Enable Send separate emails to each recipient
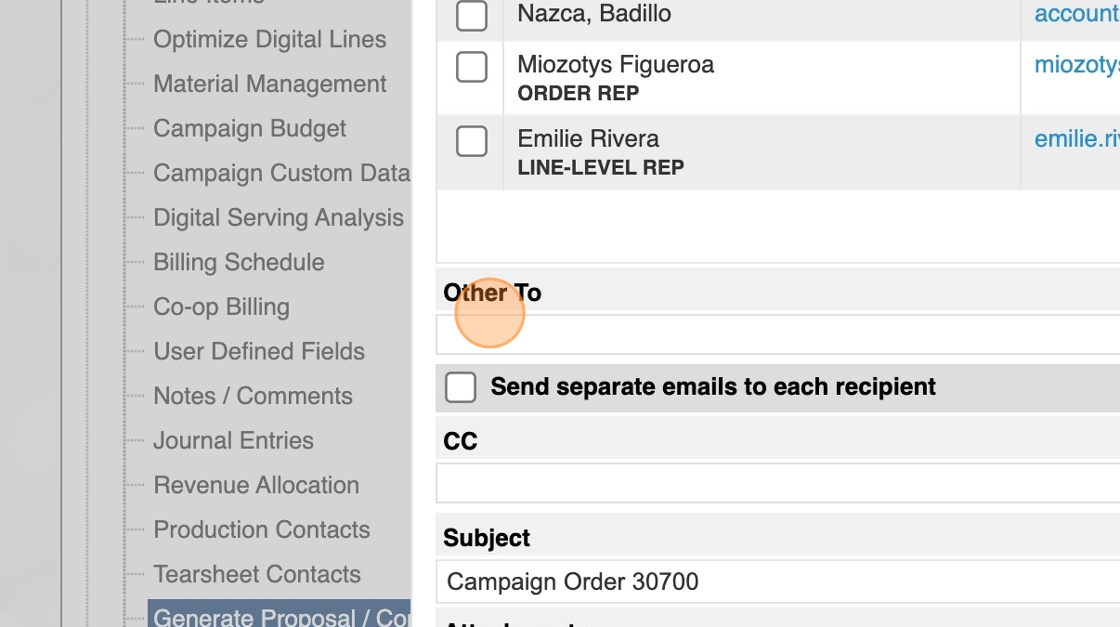1120x627 pixels. [460, 387]
